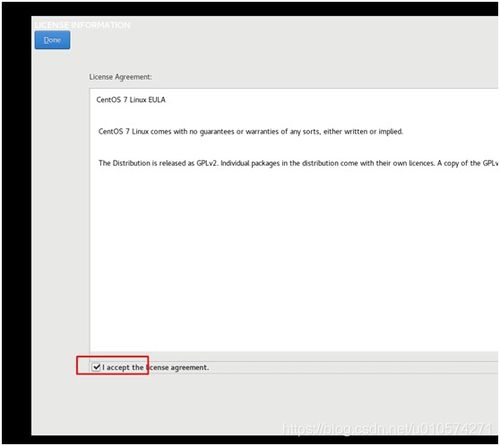This screenshot has height=446, width=500.
Task: Click the red highlight box around the checkbox
Action: [112, 365]
